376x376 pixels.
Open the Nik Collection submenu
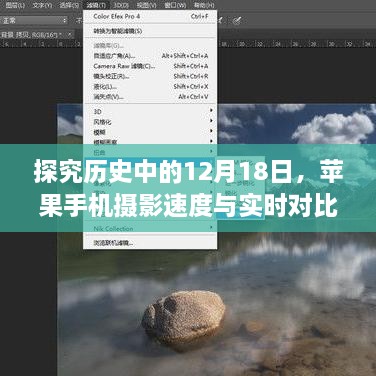[x=150, y=229]
